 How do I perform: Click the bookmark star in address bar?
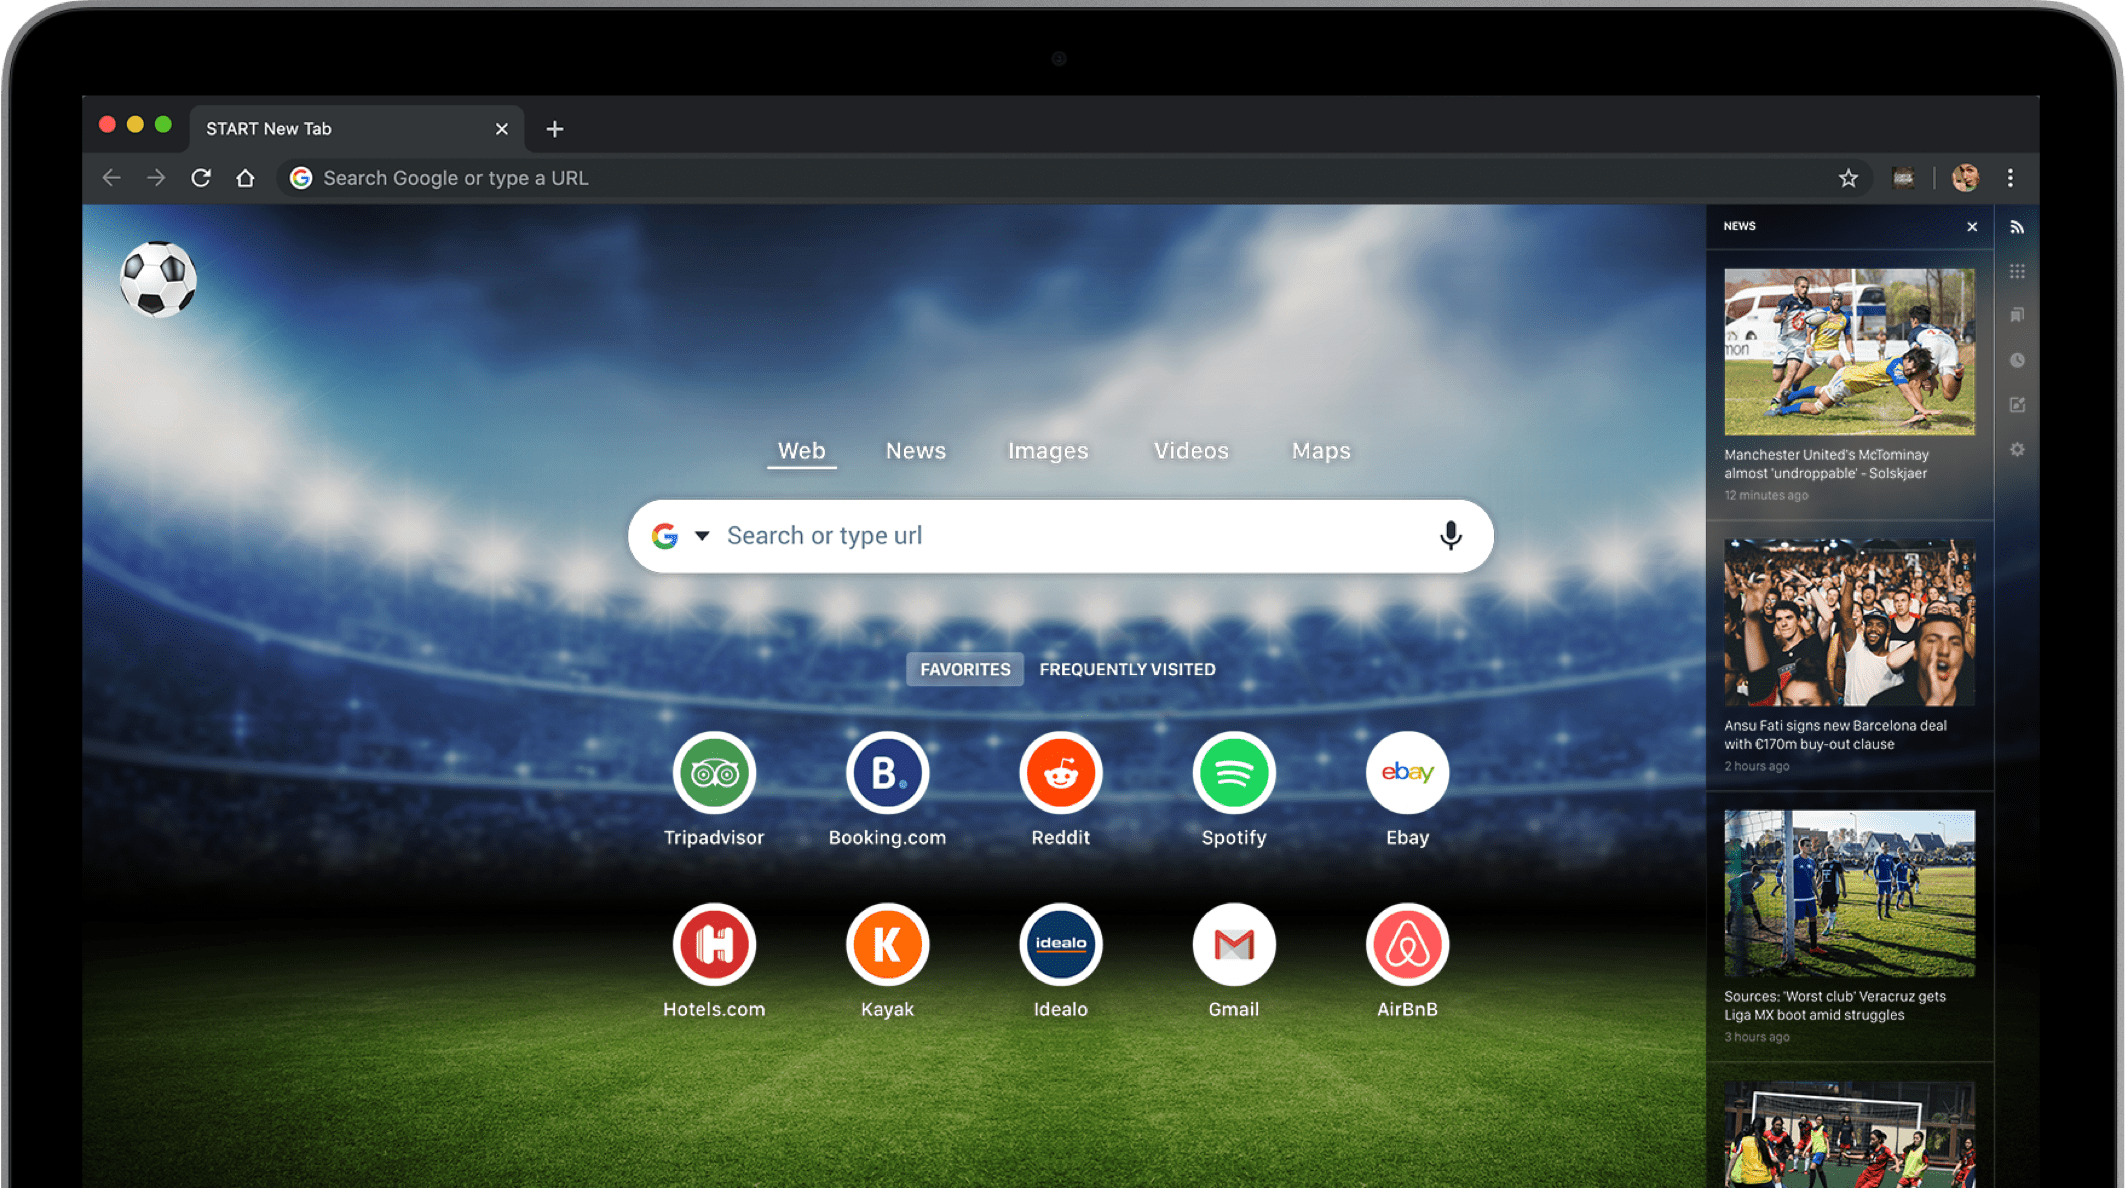coord(1849,177)
